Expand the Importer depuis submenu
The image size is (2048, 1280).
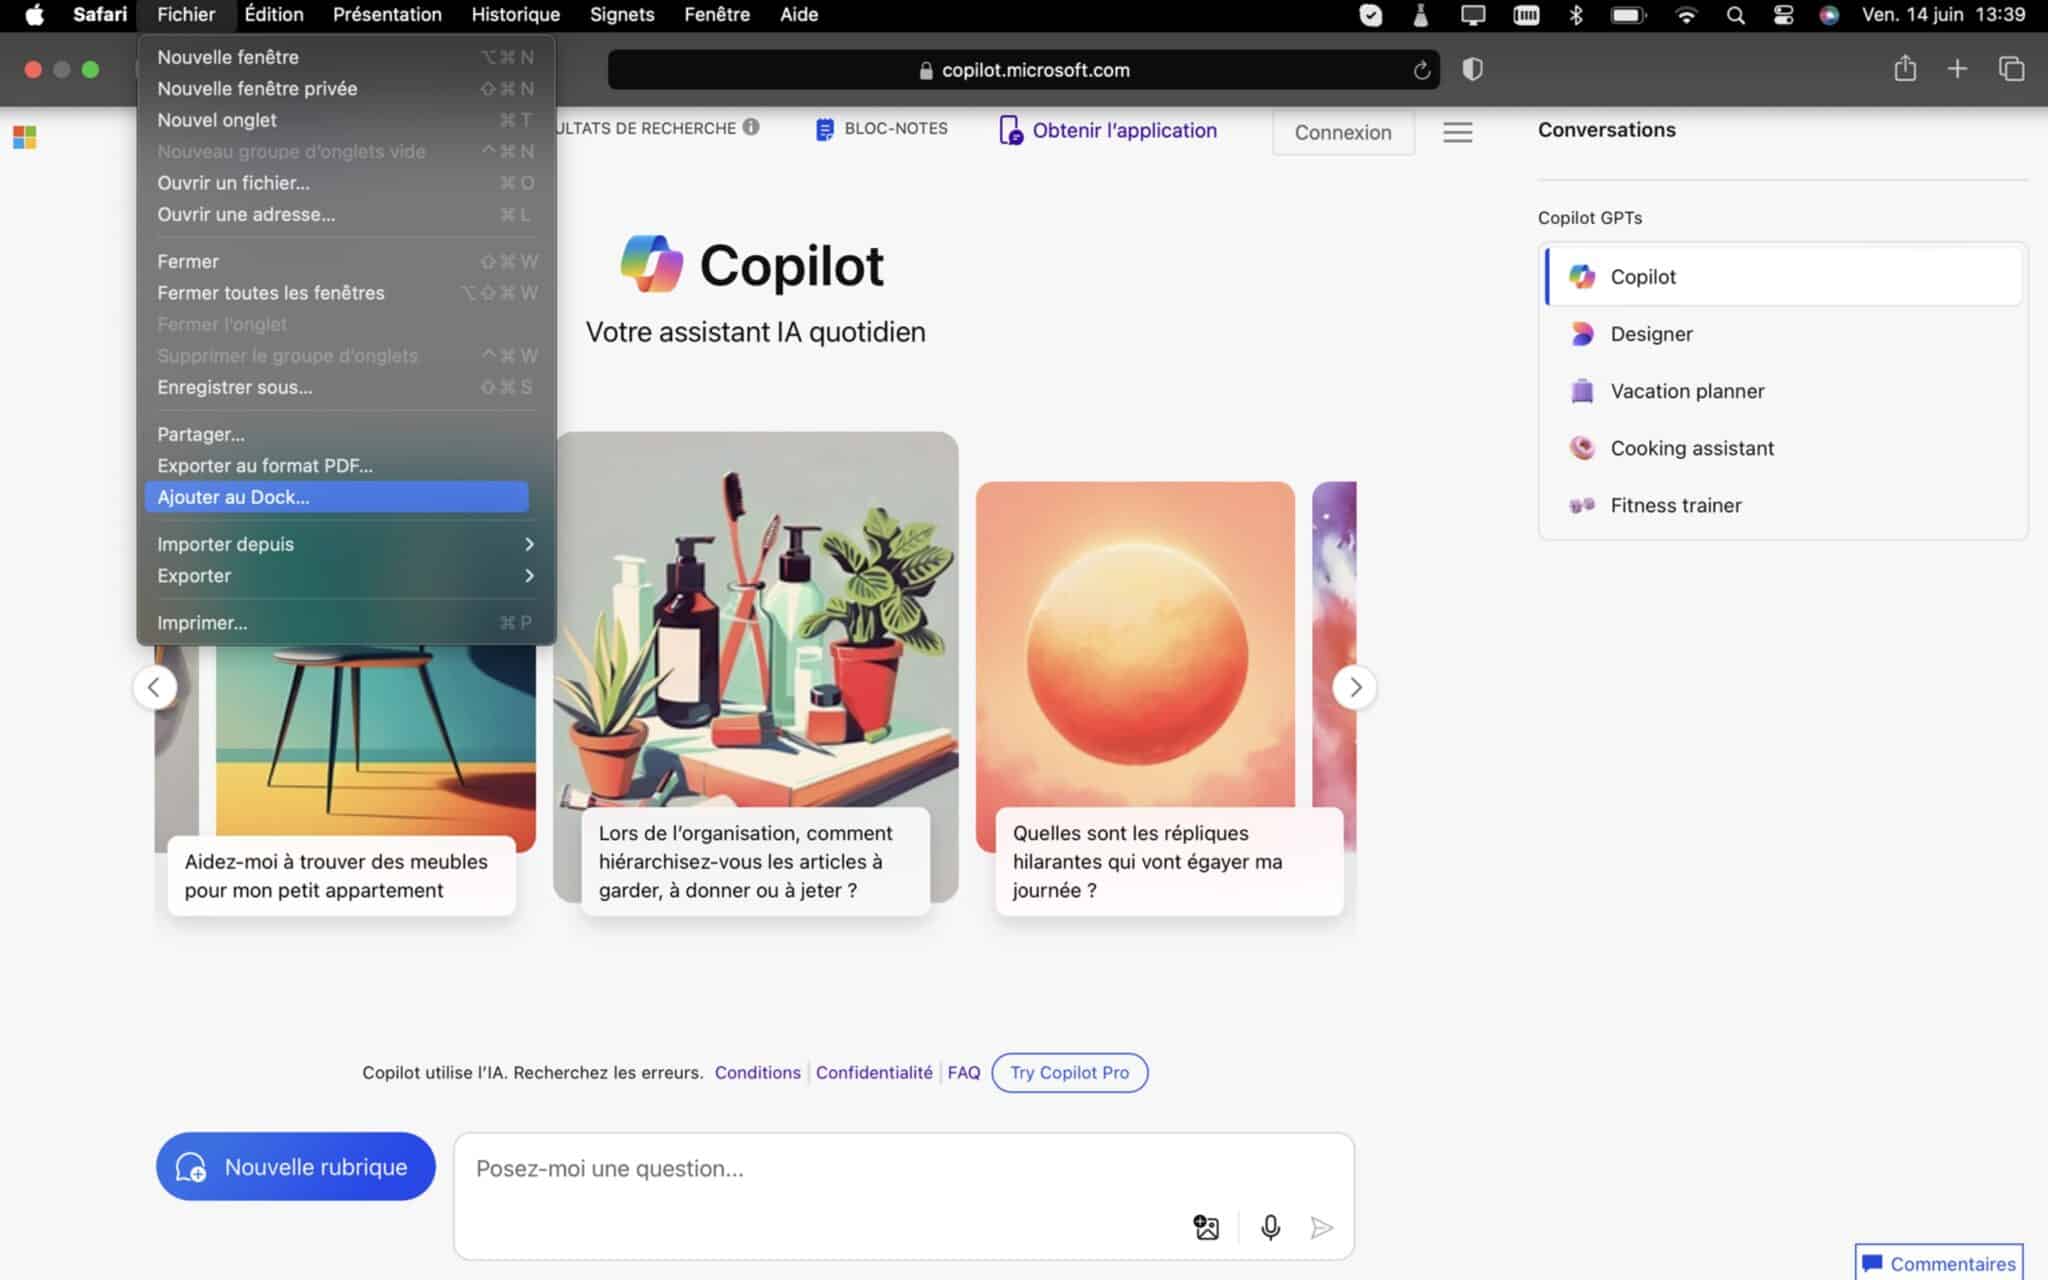coord(345,544)
